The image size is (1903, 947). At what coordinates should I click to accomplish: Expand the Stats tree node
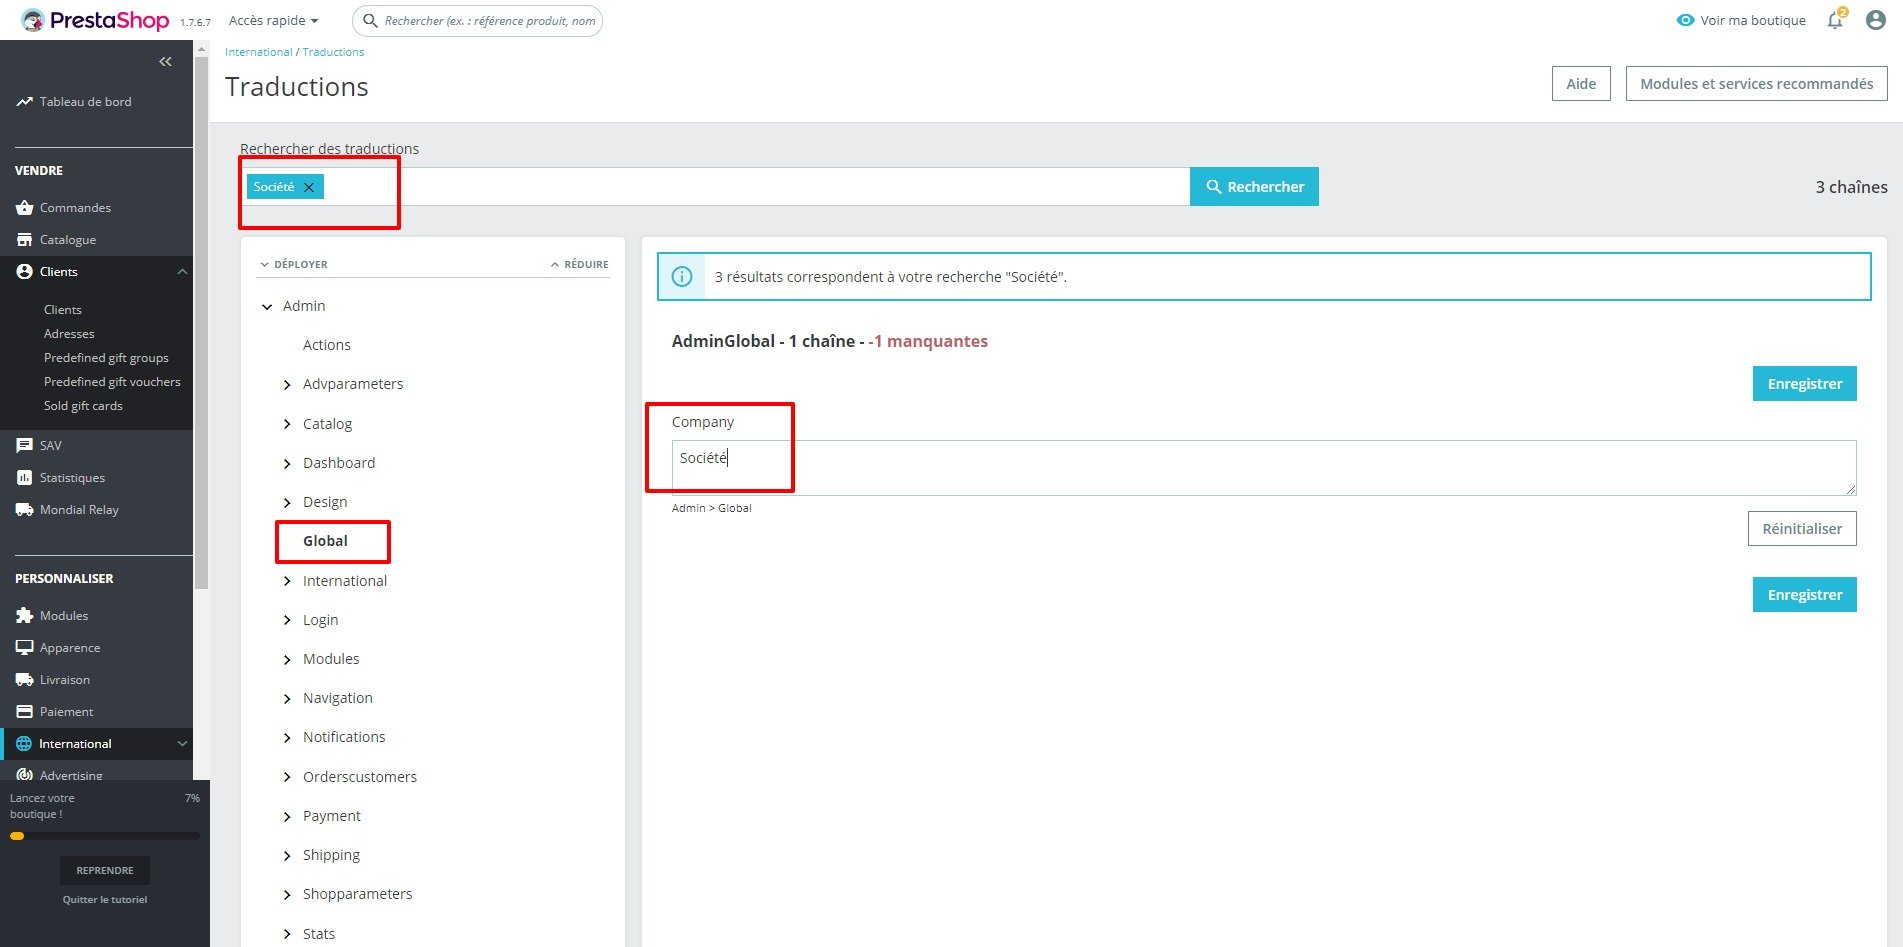coord(287,935)
